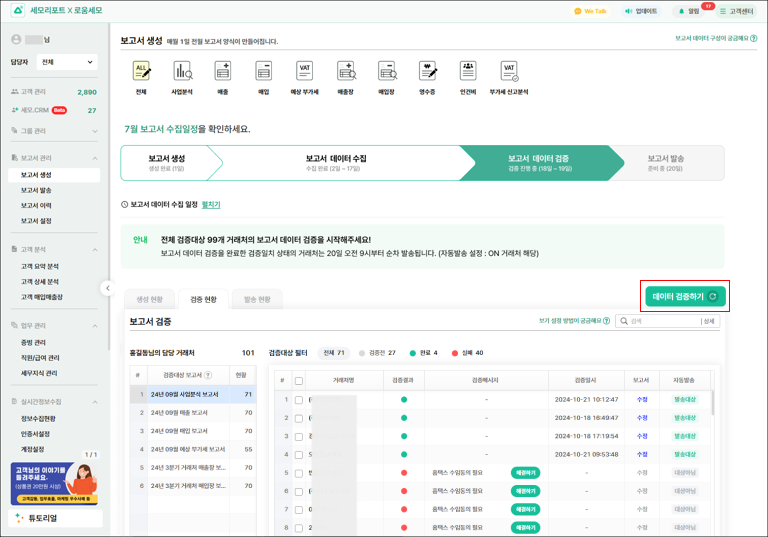
Task: Click the 데이터 검증하기 button
Action: (685, 296)
